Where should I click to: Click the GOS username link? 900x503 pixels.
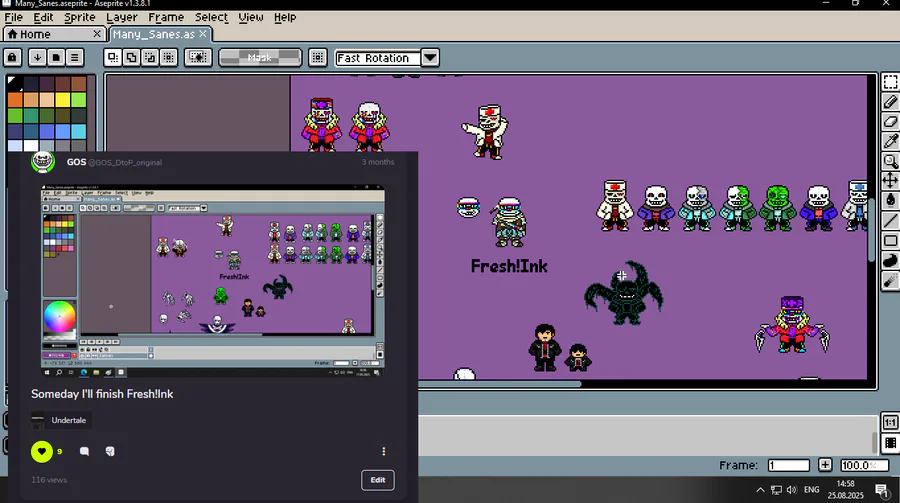point(76,162)
